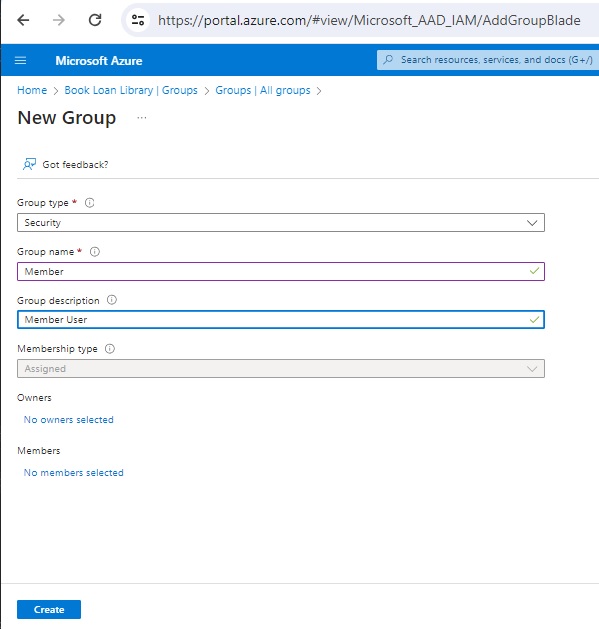Click No members selected link
The image size is (599, 629).
[x=73, y=473]
